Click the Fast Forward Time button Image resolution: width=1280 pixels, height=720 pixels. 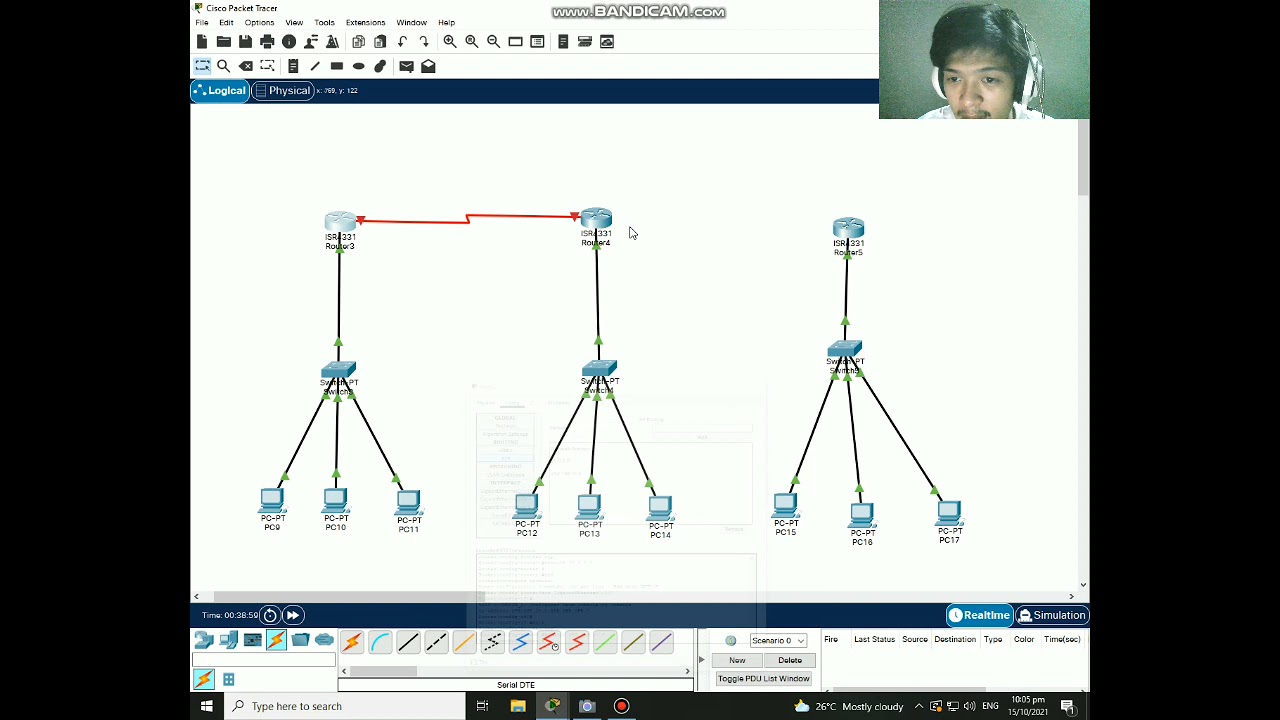[x=292, y=615]
